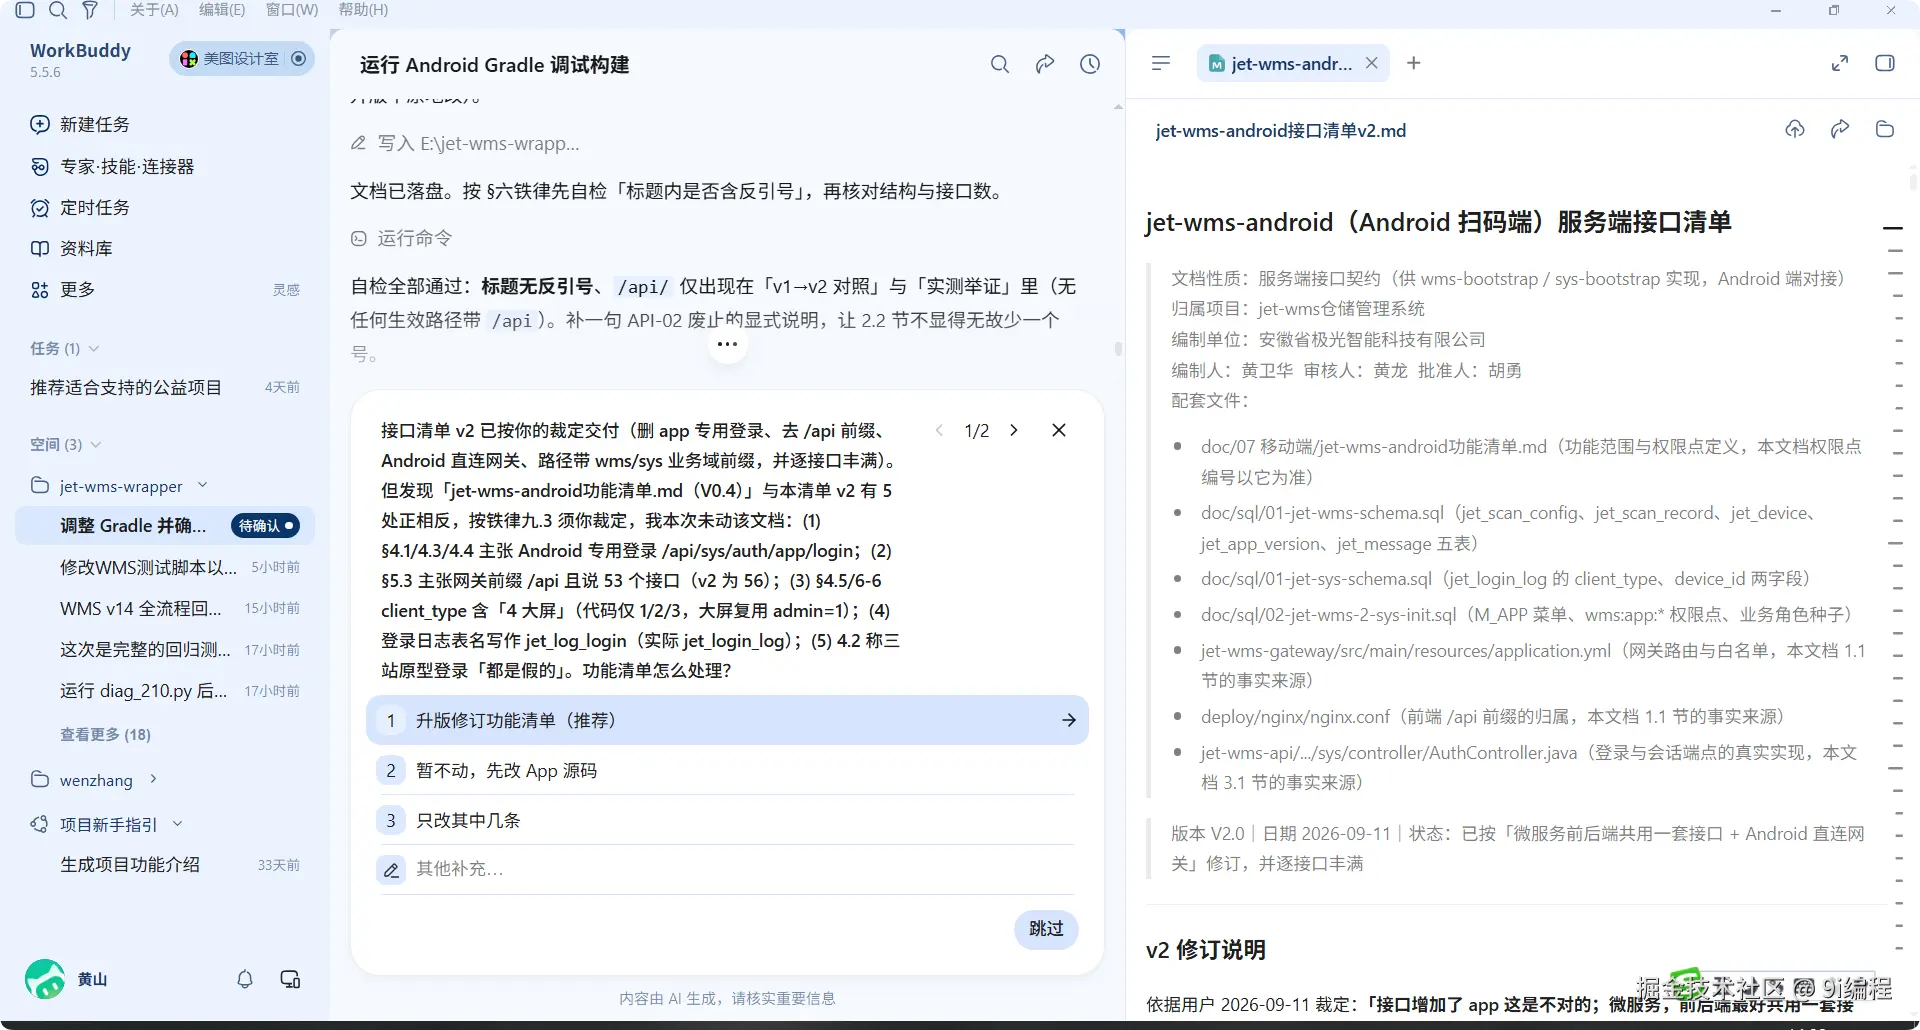Click the device screen icon near bell

[x=290, y=979]
